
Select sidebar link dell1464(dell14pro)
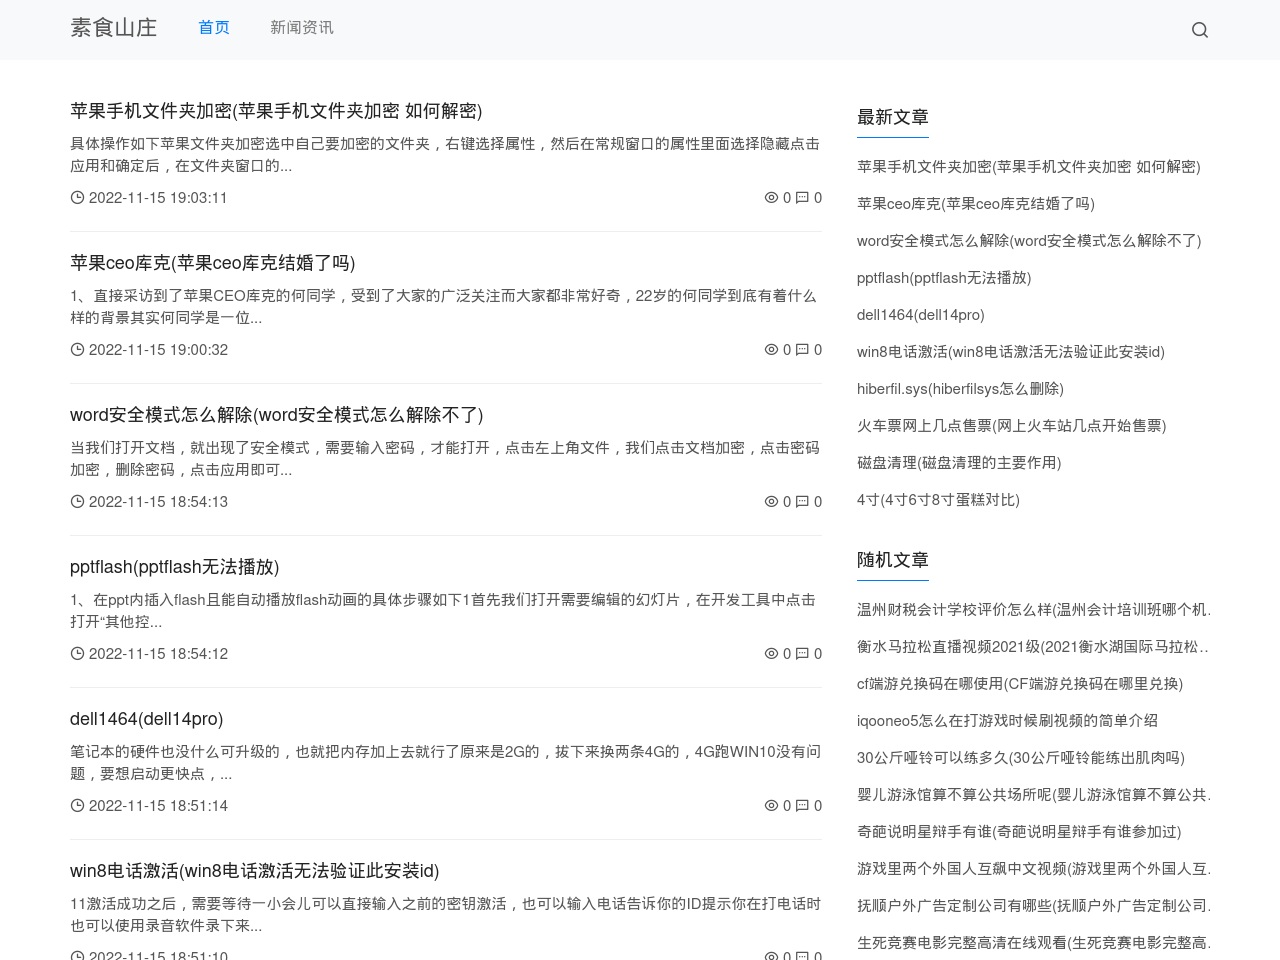coord(921,315)
